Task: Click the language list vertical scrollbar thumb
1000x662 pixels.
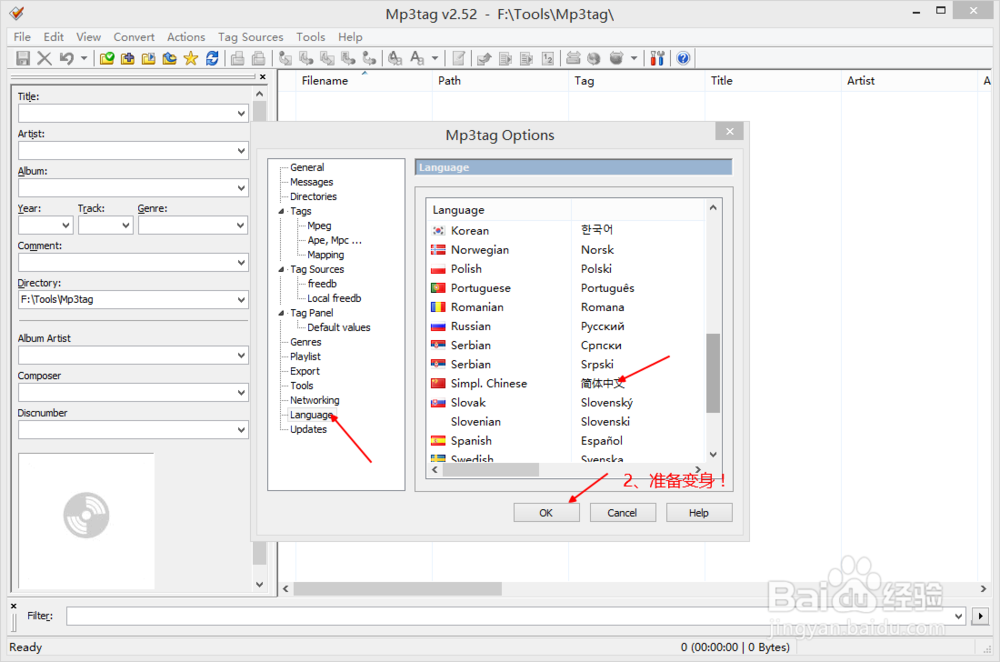Action: [713, 373]
